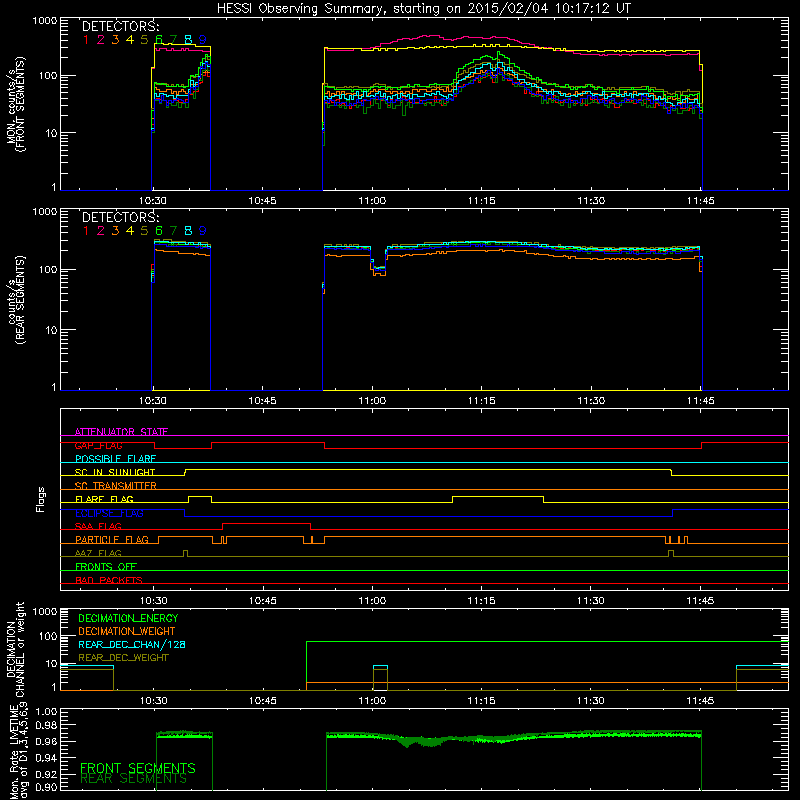The height and width of the screenshot is (800, 800).
Task: Select the DETECTORS: legend heading in the front segments plot
Action: (x=120, y=26)
